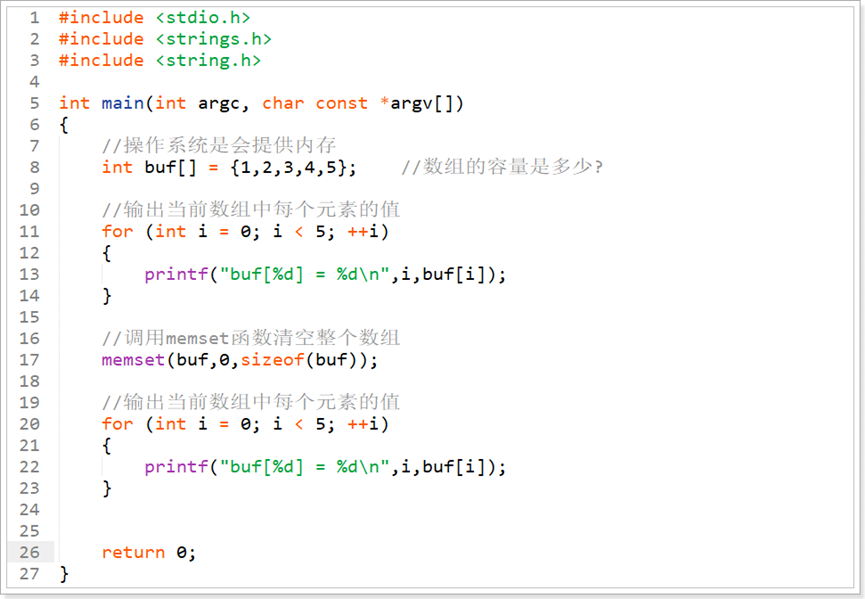Click the 'int' keyword before main
The height and width of the screenshot is (599, 865).
tap(74, 103)
